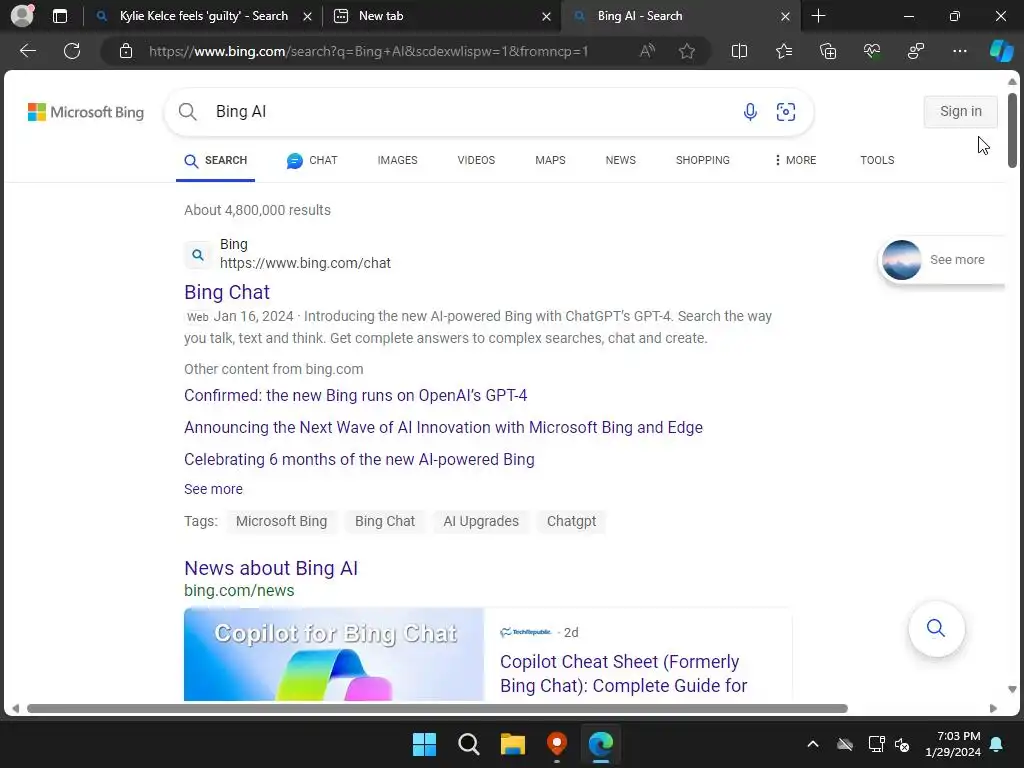Click Copilot for Bing Chat thumbnail
The image size is (1024, 768).
click(334, 654)
